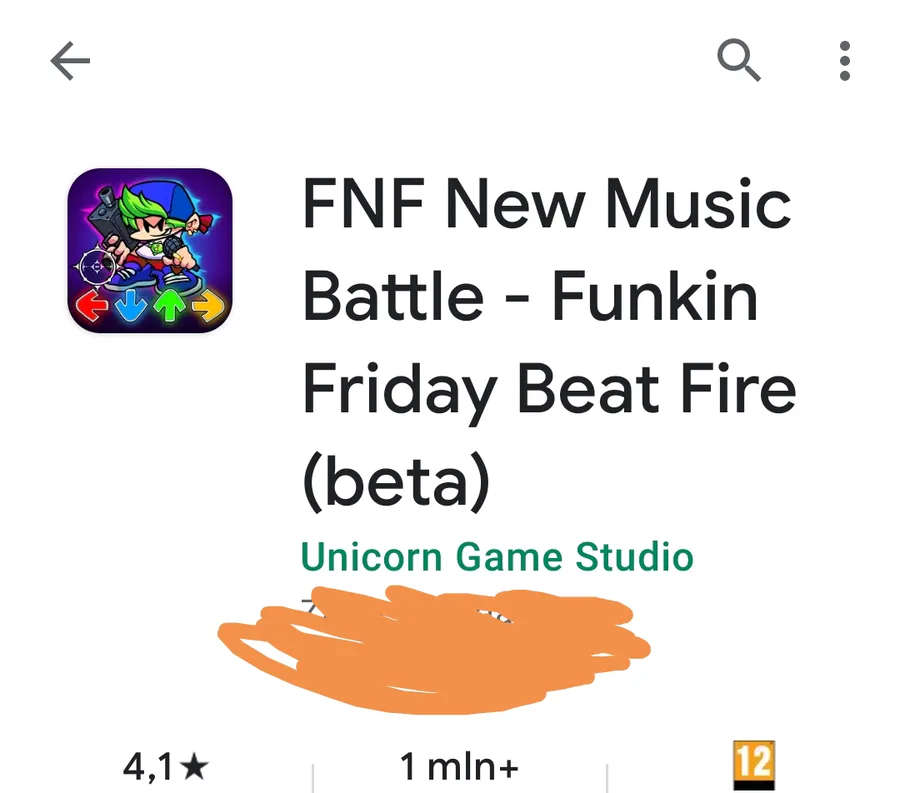Click the "Battle - Funkin" title line
This screenshot has height=793, width=900.
530,296
